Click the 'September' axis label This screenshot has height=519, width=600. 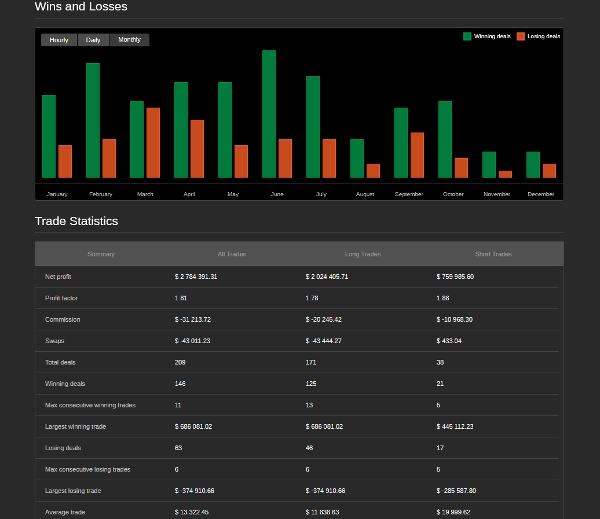(409, 194)
